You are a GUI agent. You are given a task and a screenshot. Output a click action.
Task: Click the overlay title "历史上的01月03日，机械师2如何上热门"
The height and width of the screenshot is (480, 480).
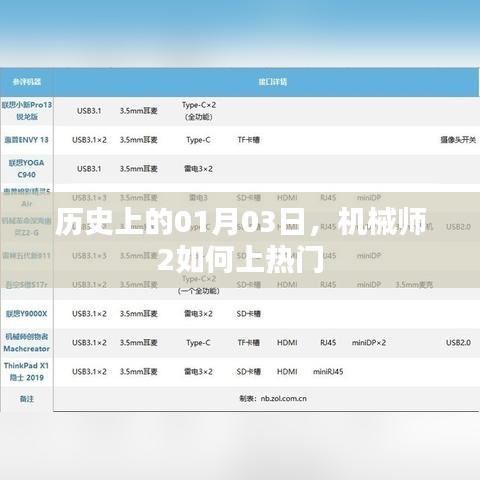tap(241, 239)
